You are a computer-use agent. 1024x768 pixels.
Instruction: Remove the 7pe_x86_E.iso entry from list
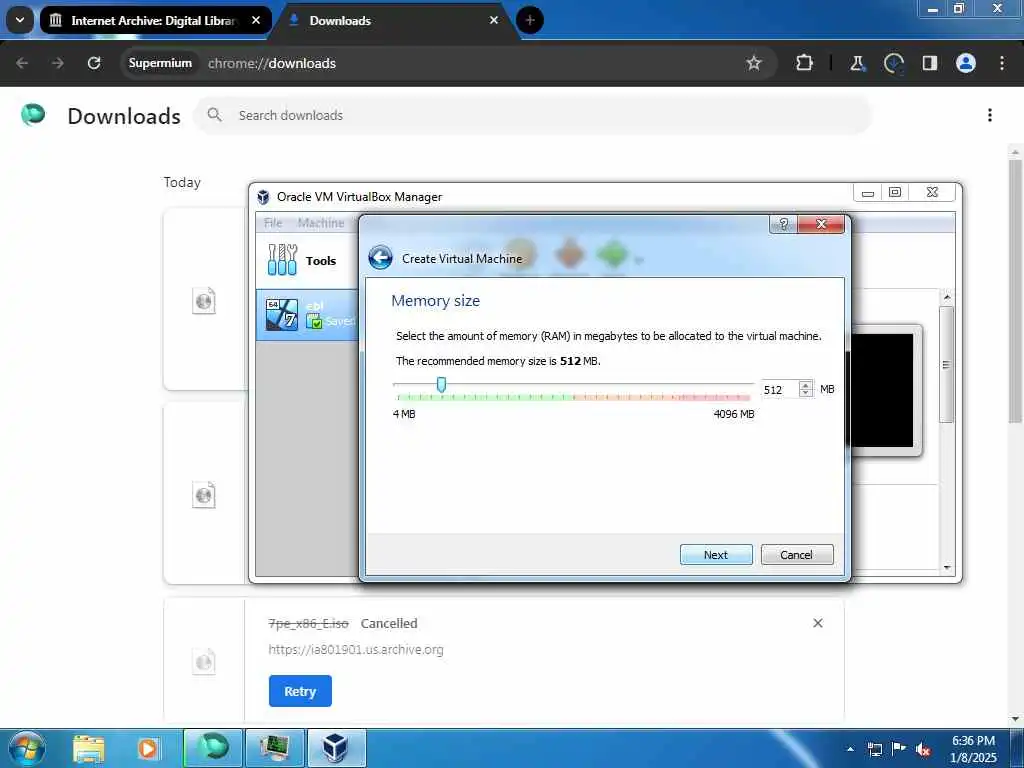tap(818, 623)
